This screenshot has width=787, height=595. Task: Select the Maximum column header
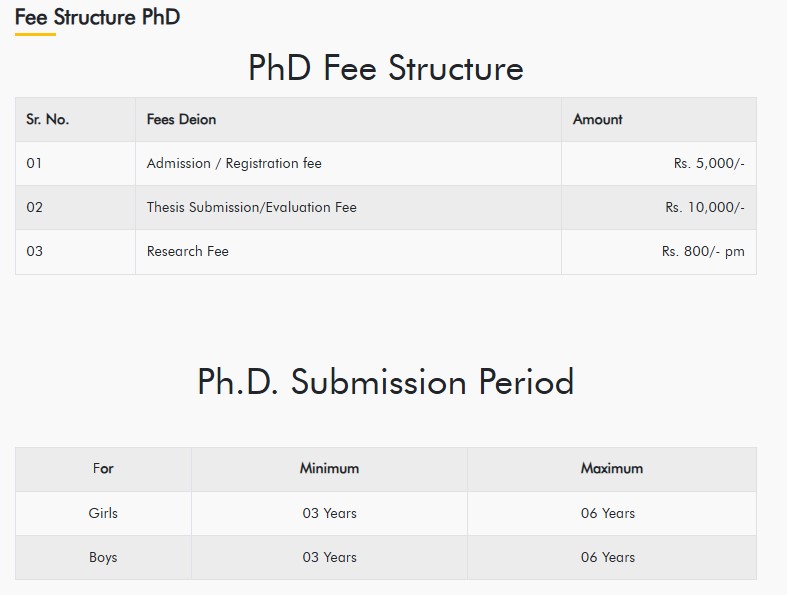coord(611,468)
